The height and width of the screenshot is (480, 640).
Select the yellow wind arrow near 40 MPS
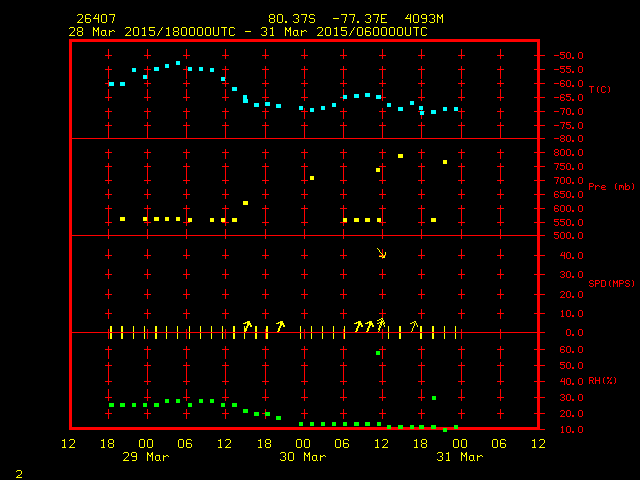pyautogui.click(x=381, y=253)
